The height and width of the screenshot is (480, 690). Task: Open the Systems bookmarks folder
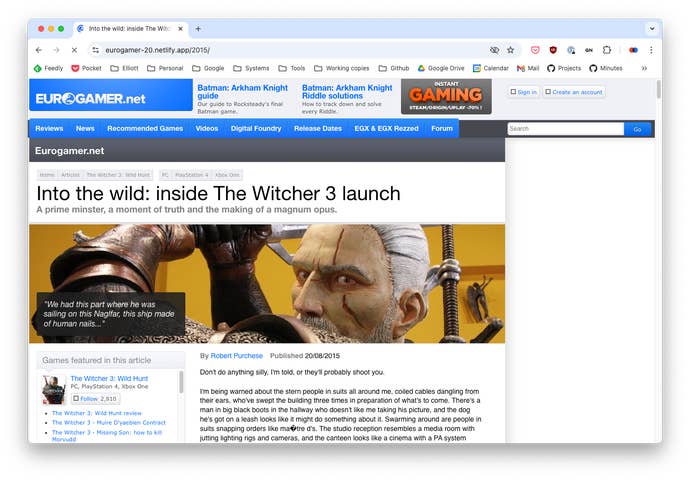pyautogui.click(x=251, y=68)
